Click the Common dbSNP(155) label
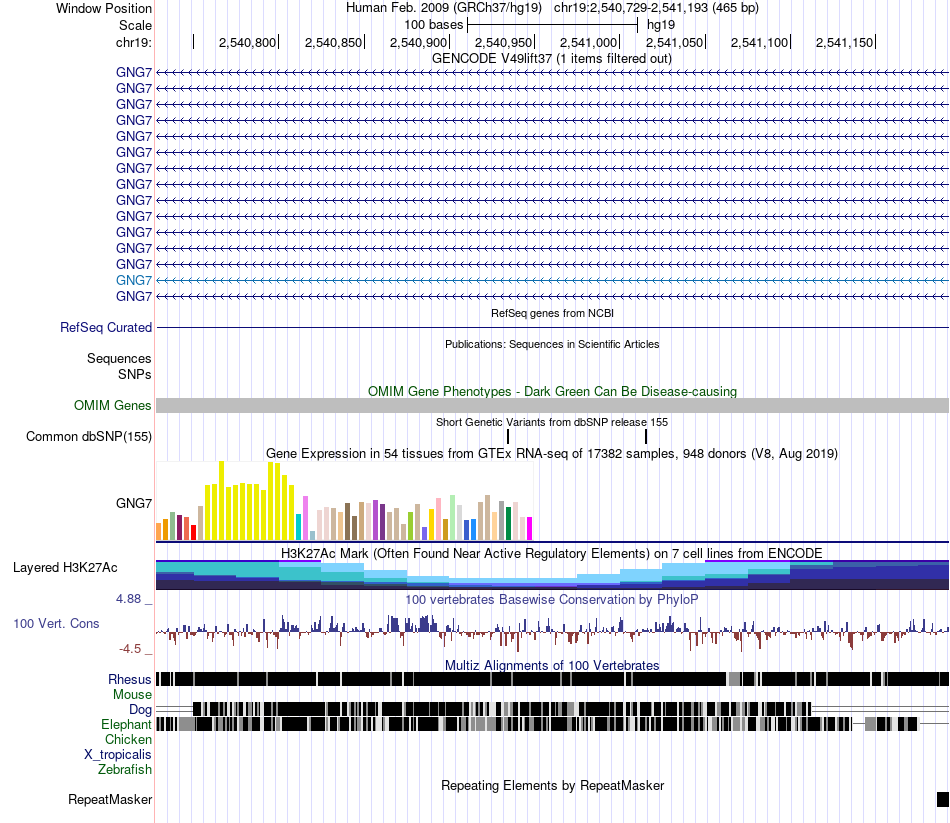Viewport: 950px width, 823px height. pos(88,436)
